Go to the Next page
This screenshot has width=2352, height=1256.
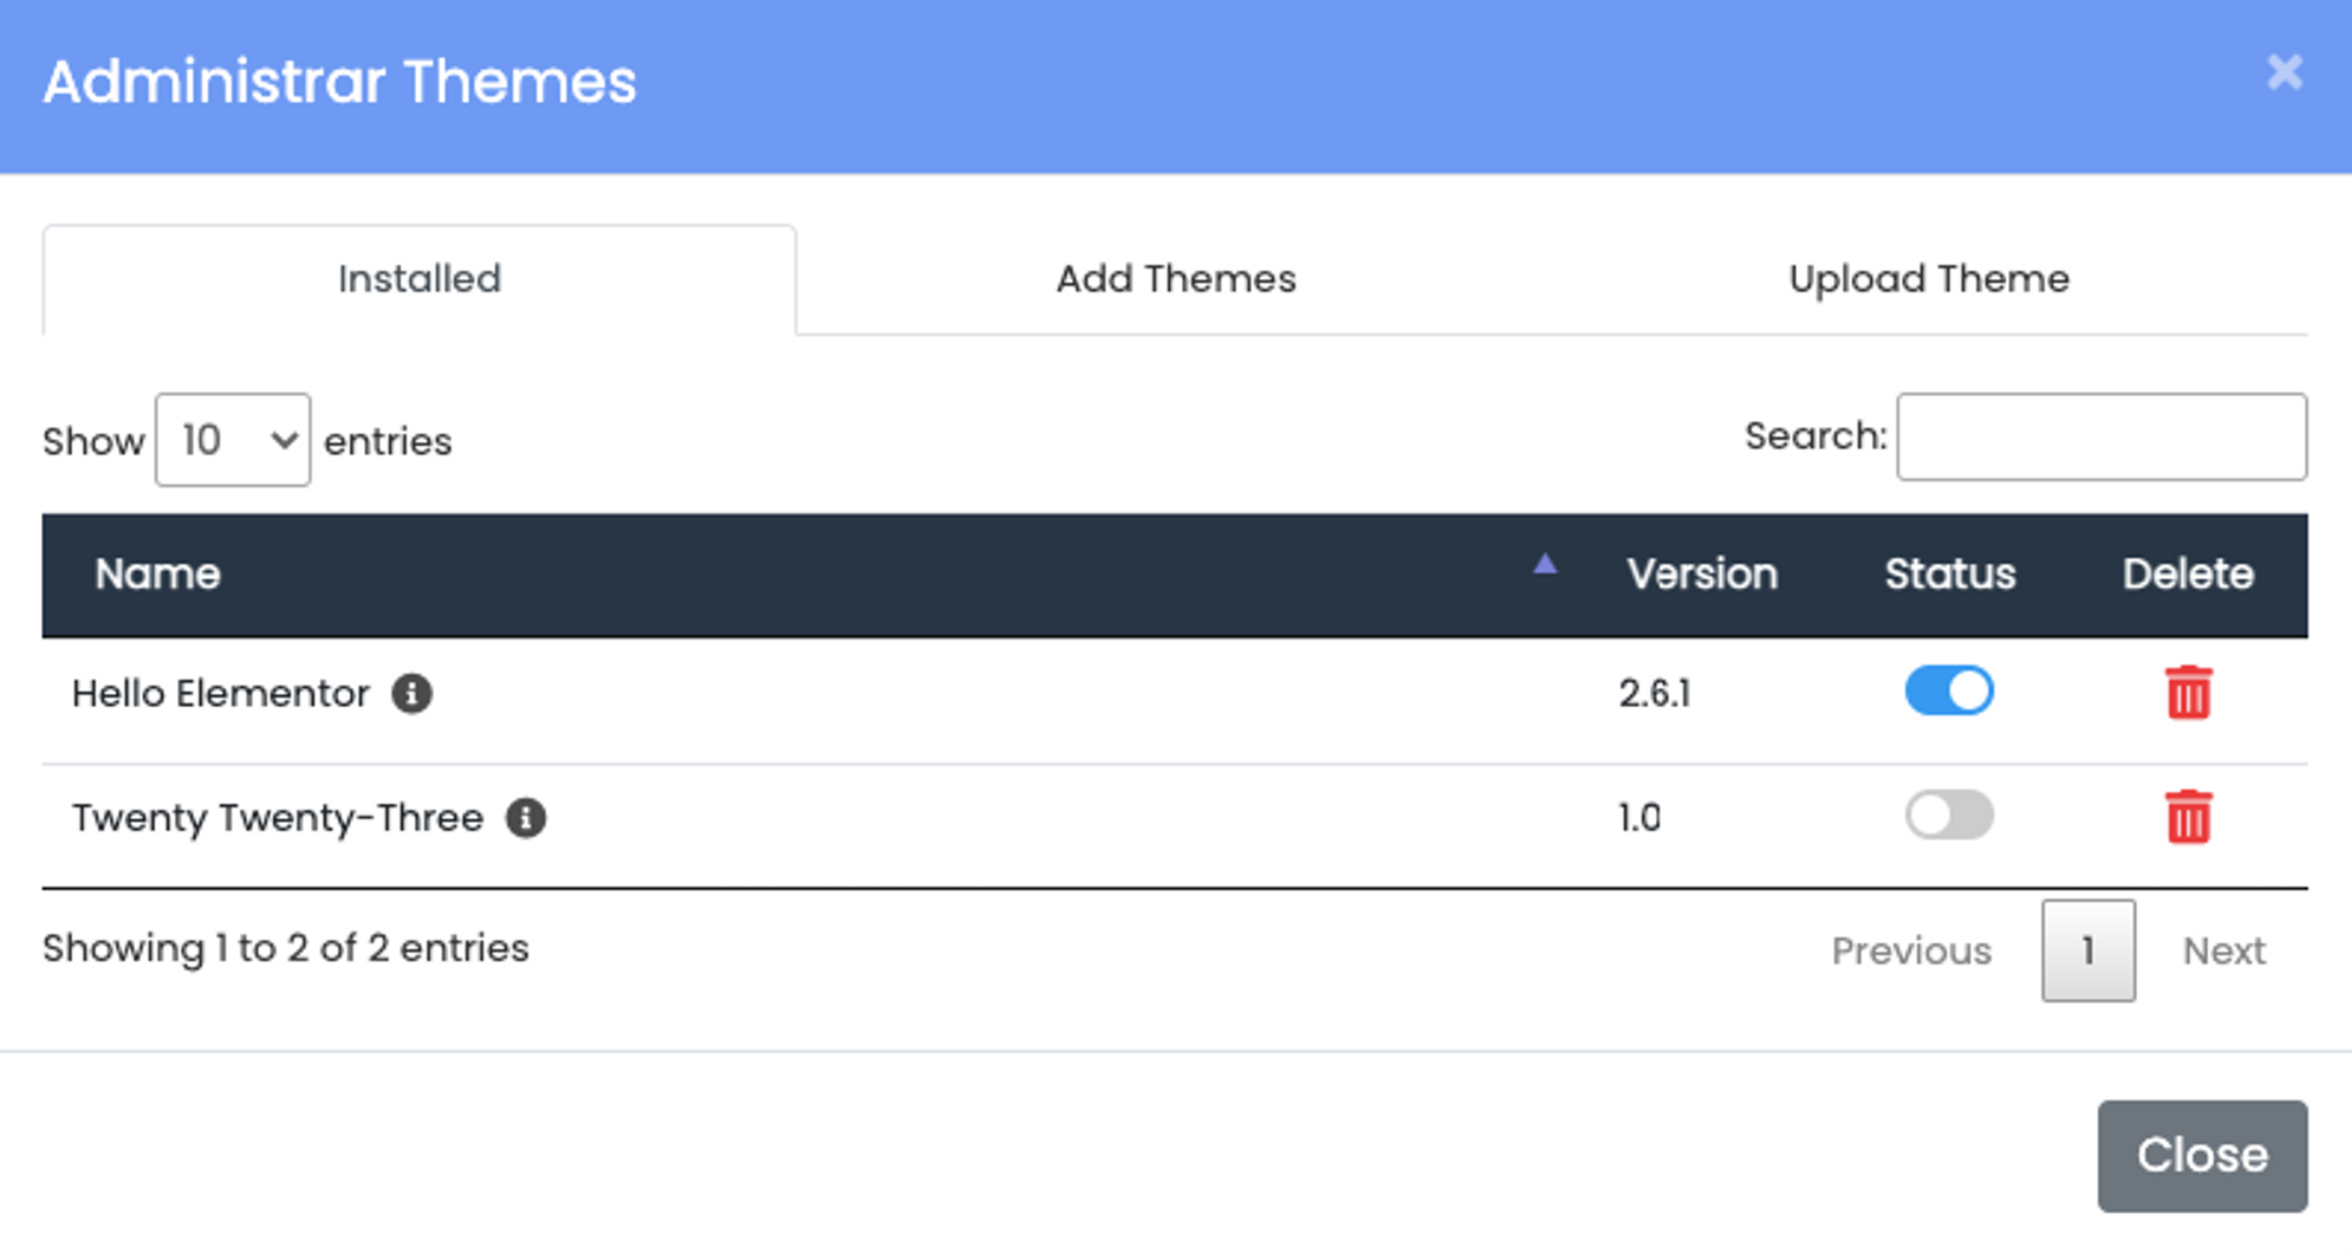2224,951
